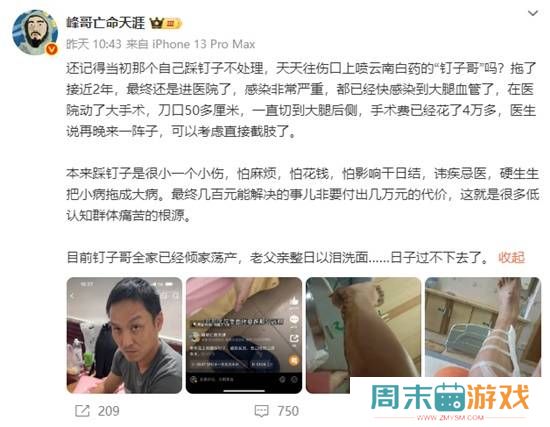Collapse the post with 收起

coord(511,257)
